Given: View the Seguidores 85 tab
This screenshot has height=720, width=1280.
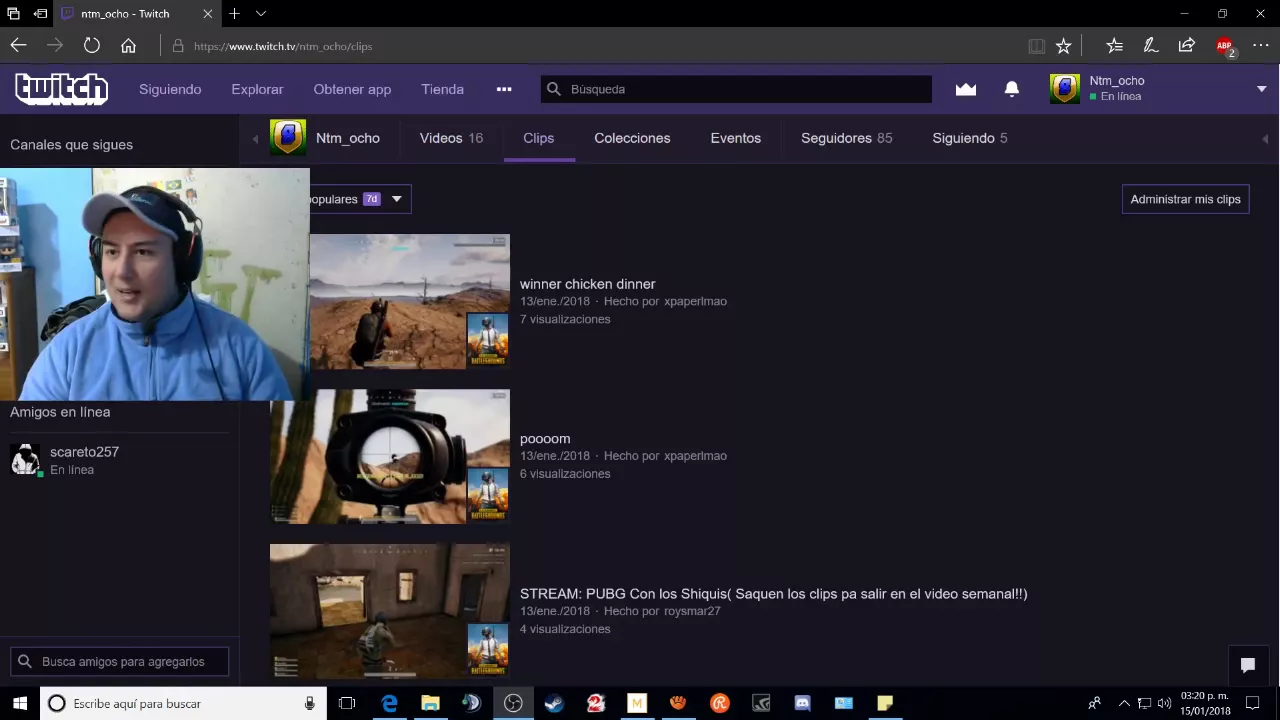Looking at the screenshot, I should click(846, 138).
